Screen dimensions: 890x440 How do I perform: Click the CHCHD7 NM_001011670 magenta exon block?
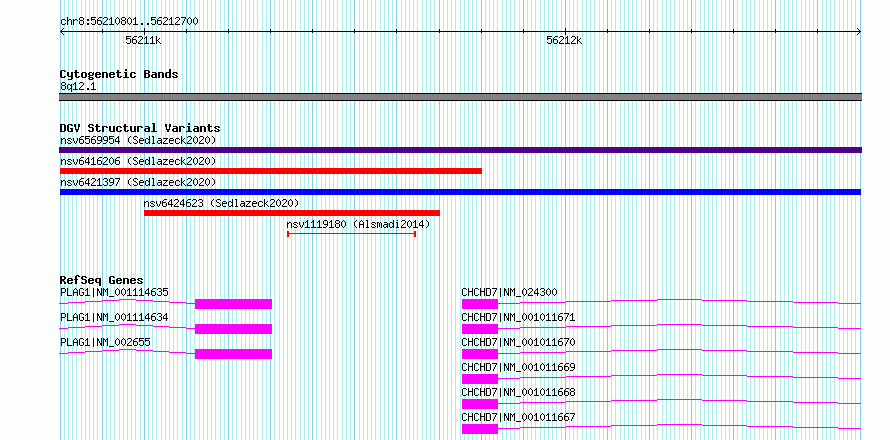click(480, 354)
